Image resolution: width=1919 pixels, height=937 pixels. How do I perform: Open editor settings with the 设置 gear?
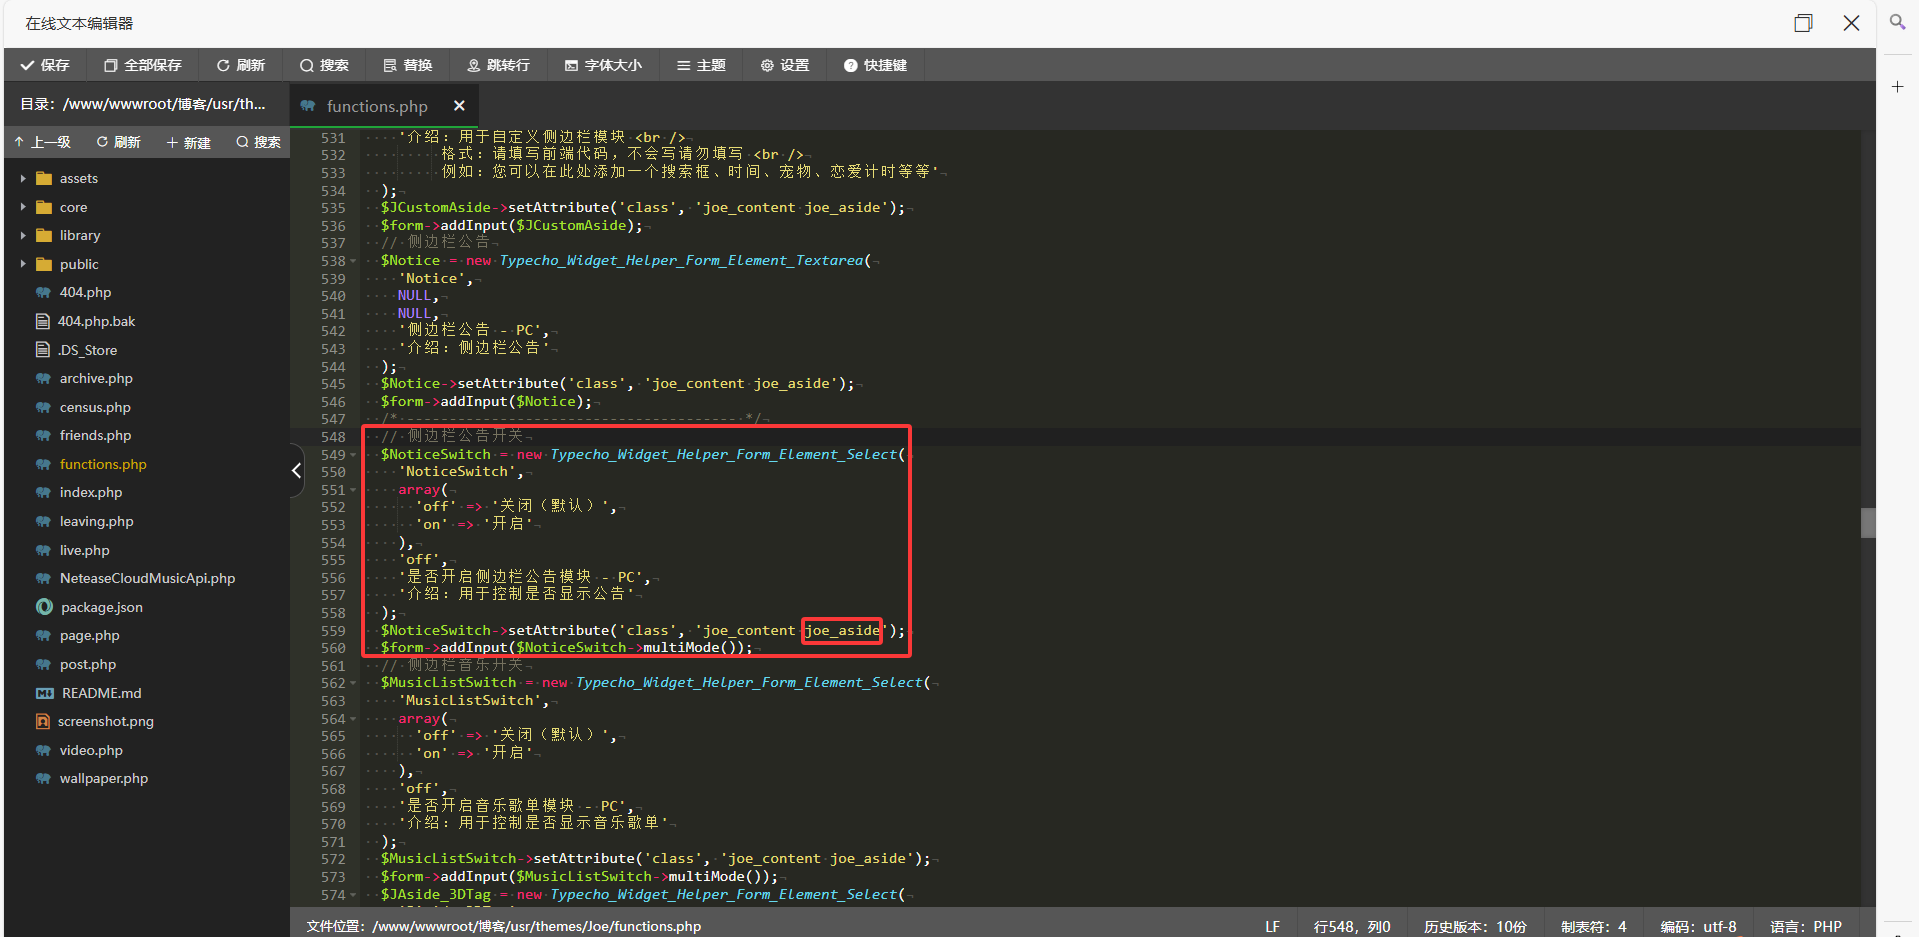(784, 65)
